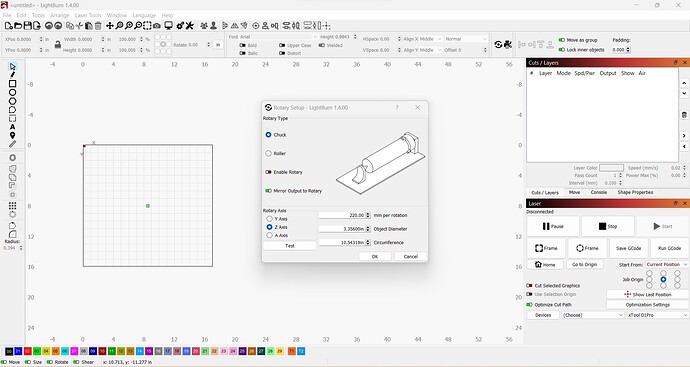Open the Start From dropdown
The width and height of the screenshot is (690, 367).
[x=667, y=264]
